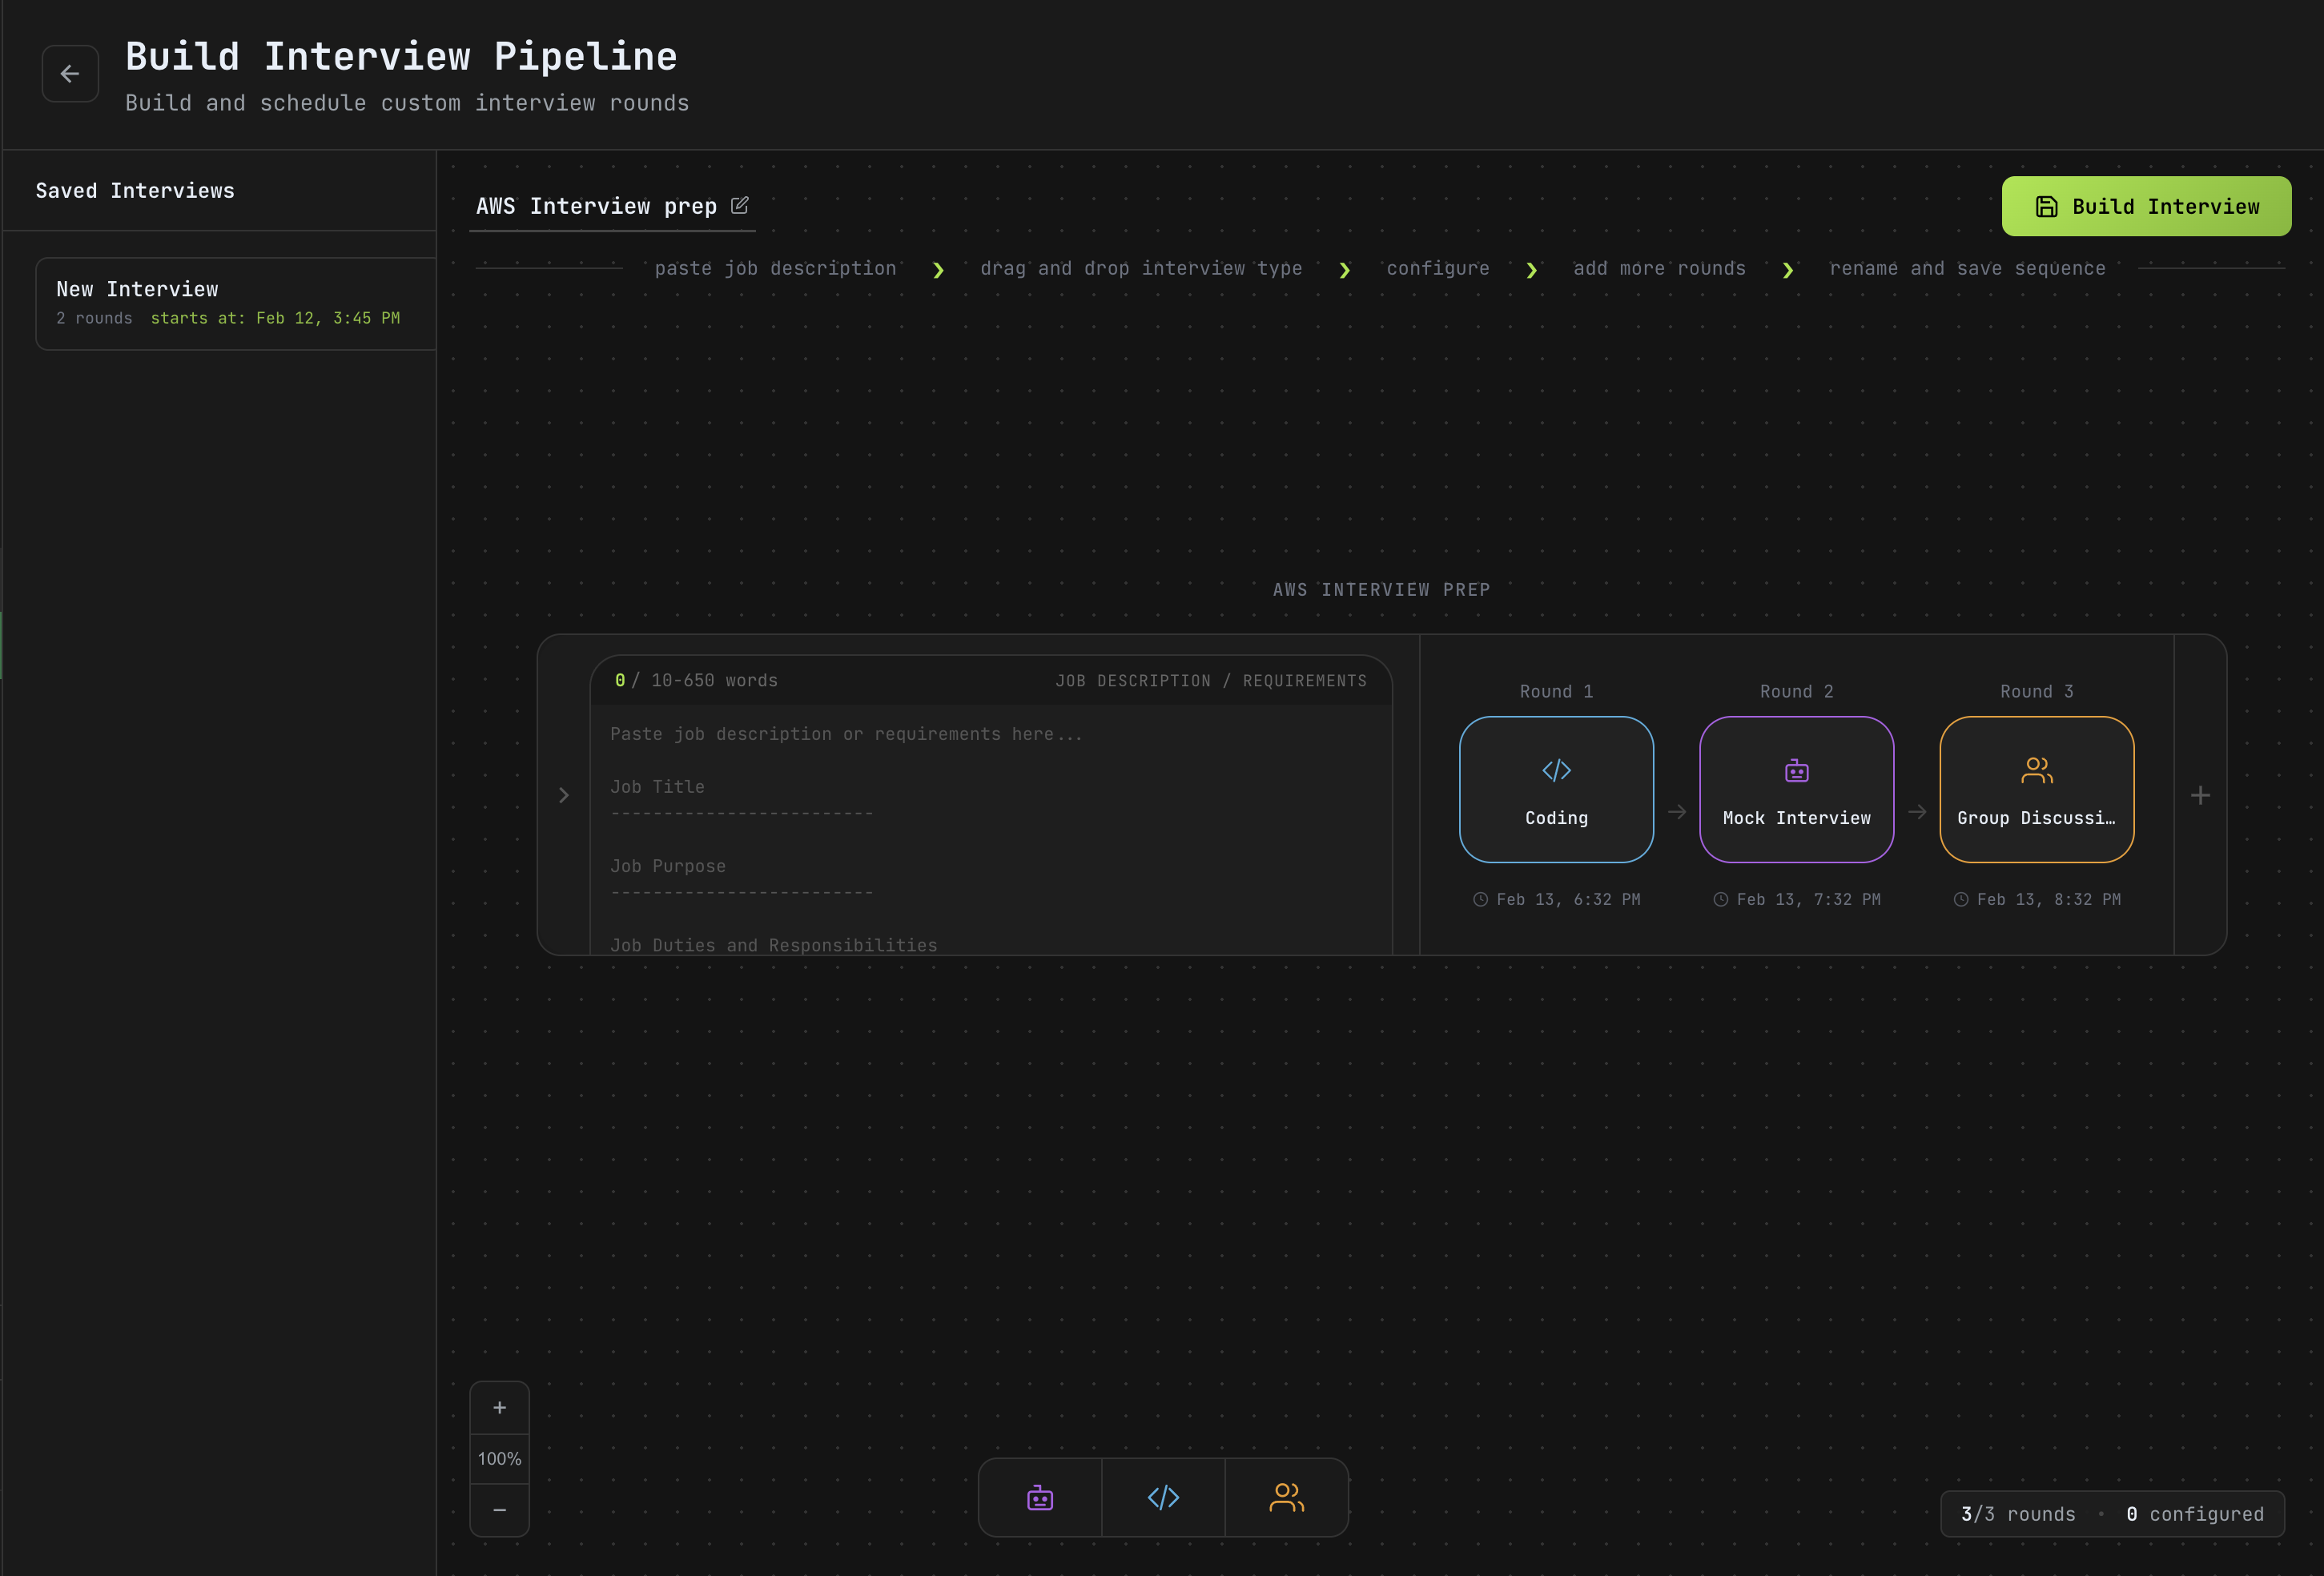Screen dimensions: 2324x1576
Task: Click the edit pencil beside 'AWS Interview prep'
Action: coord(740,205)
